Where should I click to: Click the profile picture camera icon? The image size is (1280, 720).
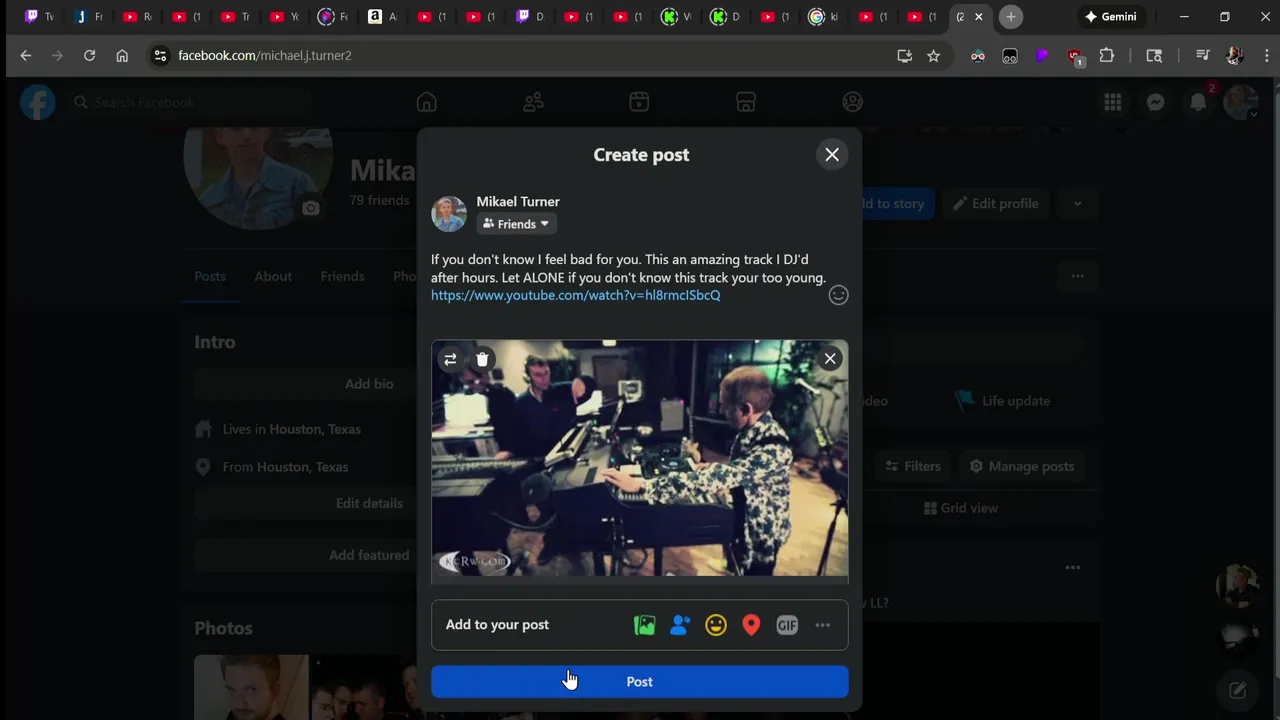tap(311, 208)
